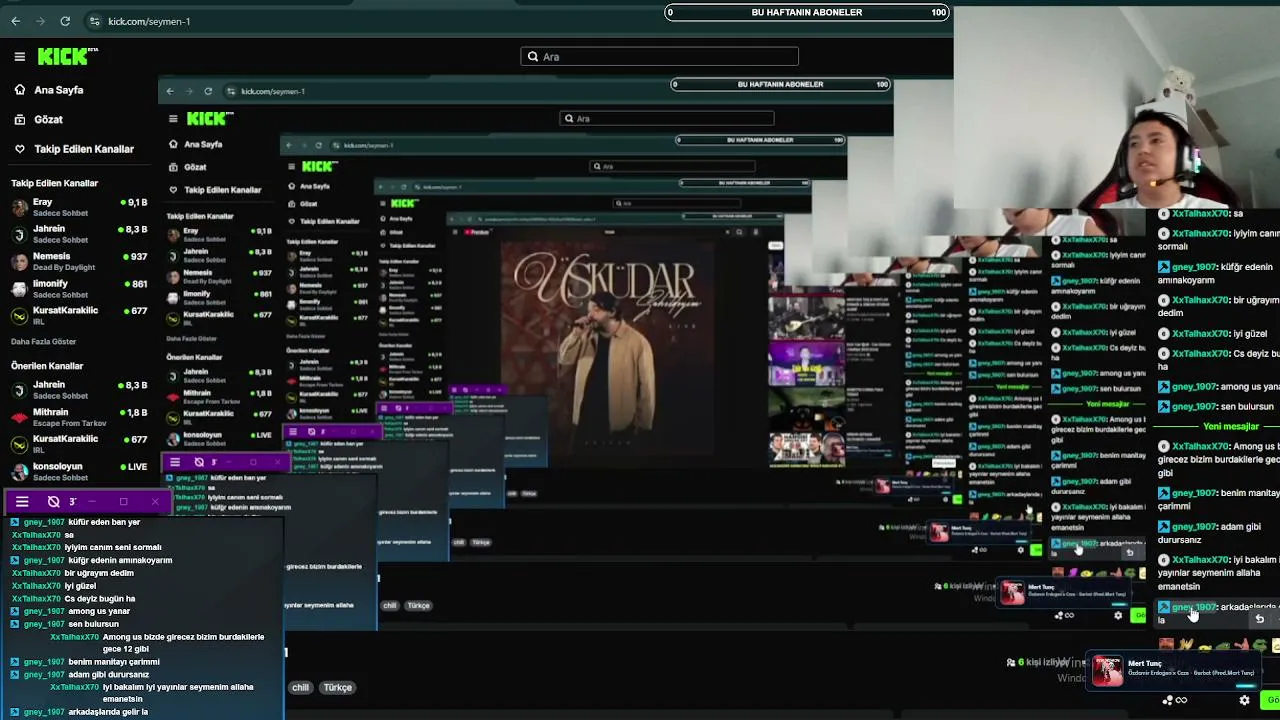
Task: Click 'iyiyim canım seni sormalı' in largest chat overlay
Action: [x=113, y=548]
